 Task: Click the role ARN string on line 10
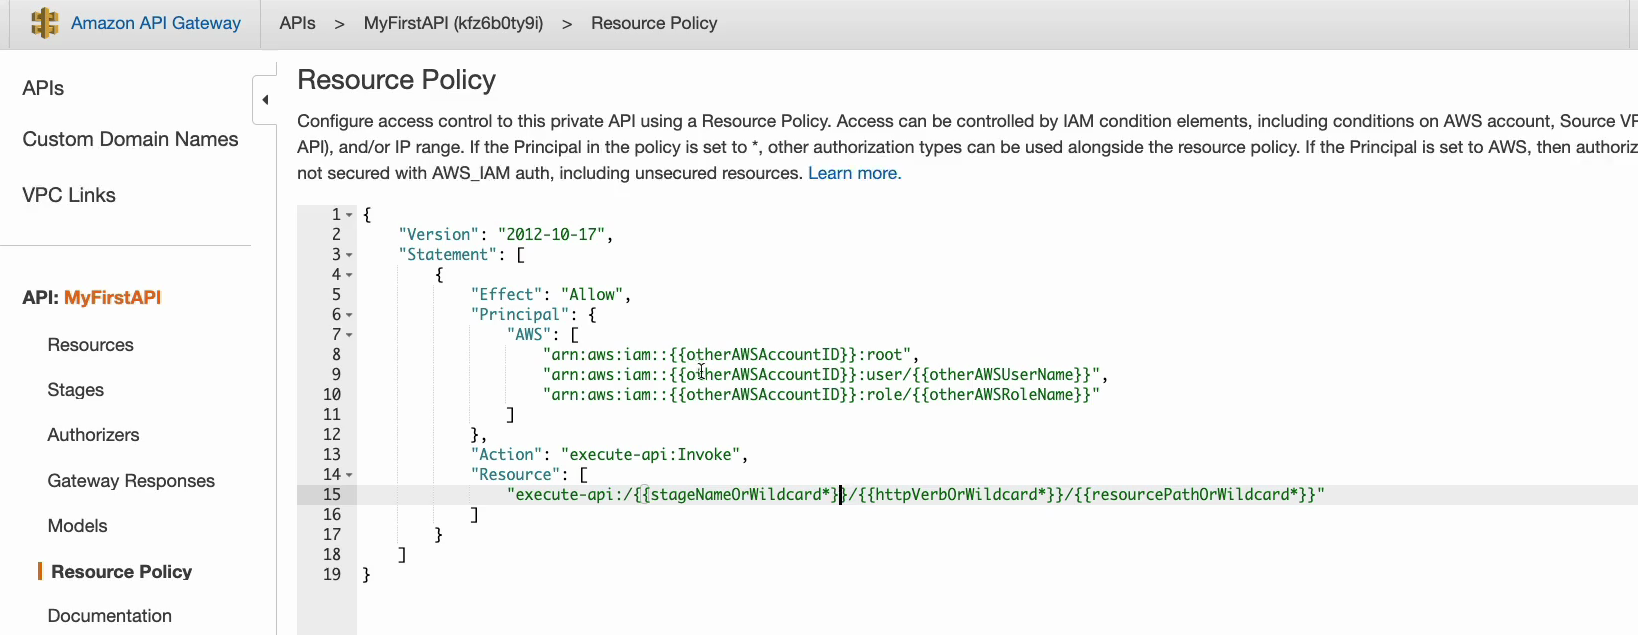(x=822, y=394)
